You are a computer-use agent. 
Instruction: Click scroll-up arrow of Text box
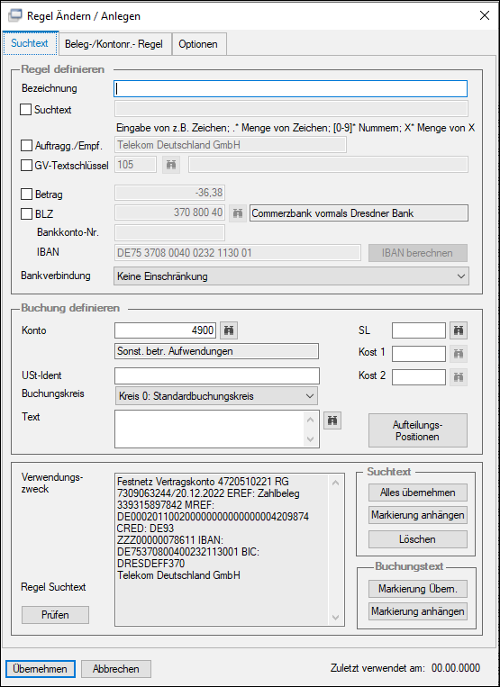click(x=311, y=420)
